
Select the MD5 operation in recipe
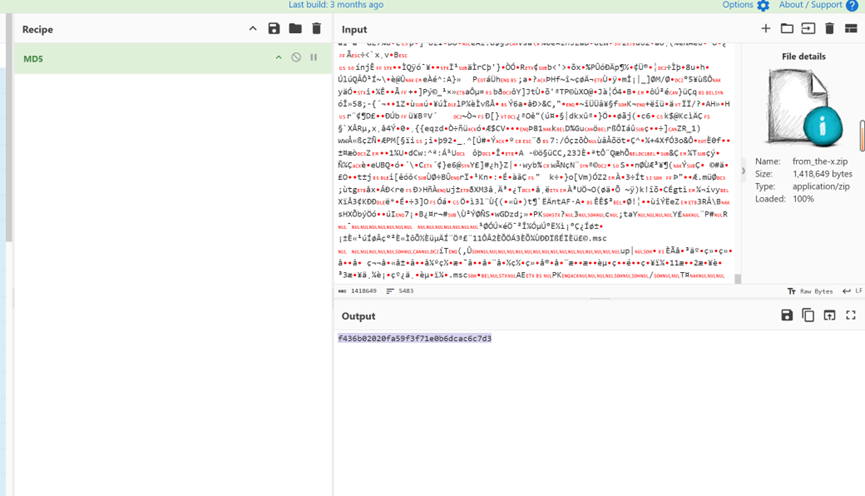[x=173, y=58]
